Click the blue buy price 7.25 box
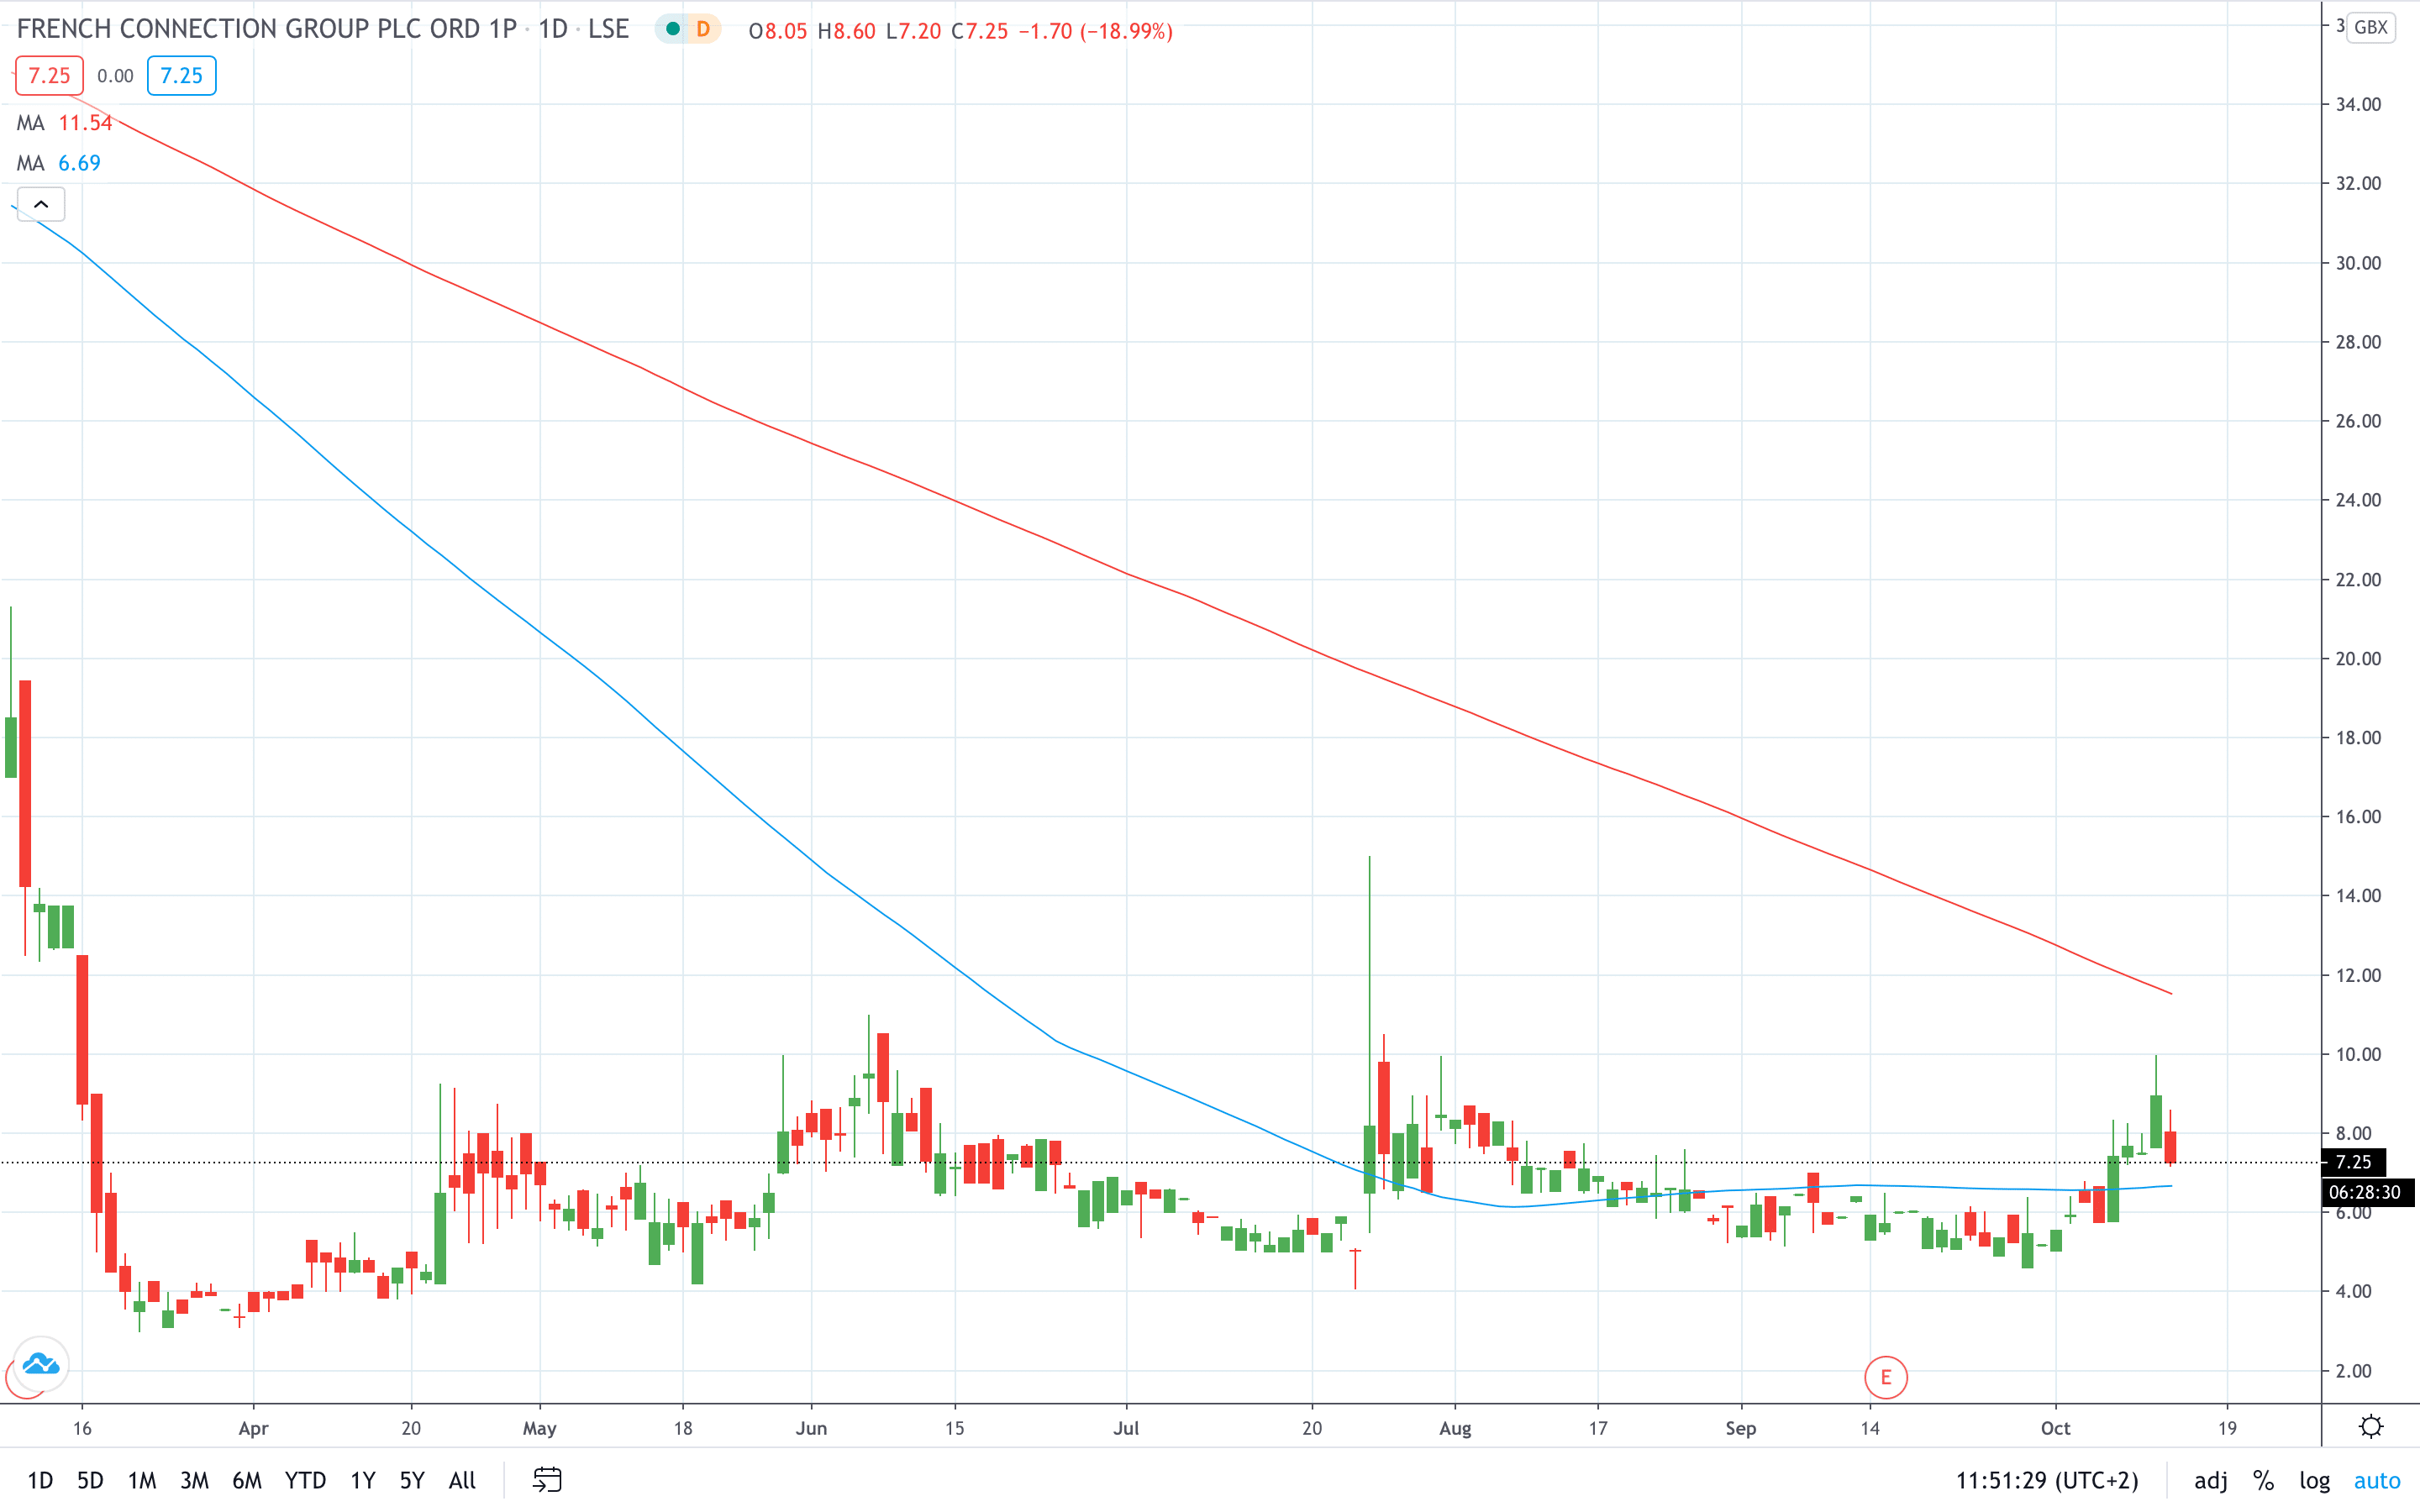Image resolution: width=2420 pixels, height=1512 pixels. point(181,76)
